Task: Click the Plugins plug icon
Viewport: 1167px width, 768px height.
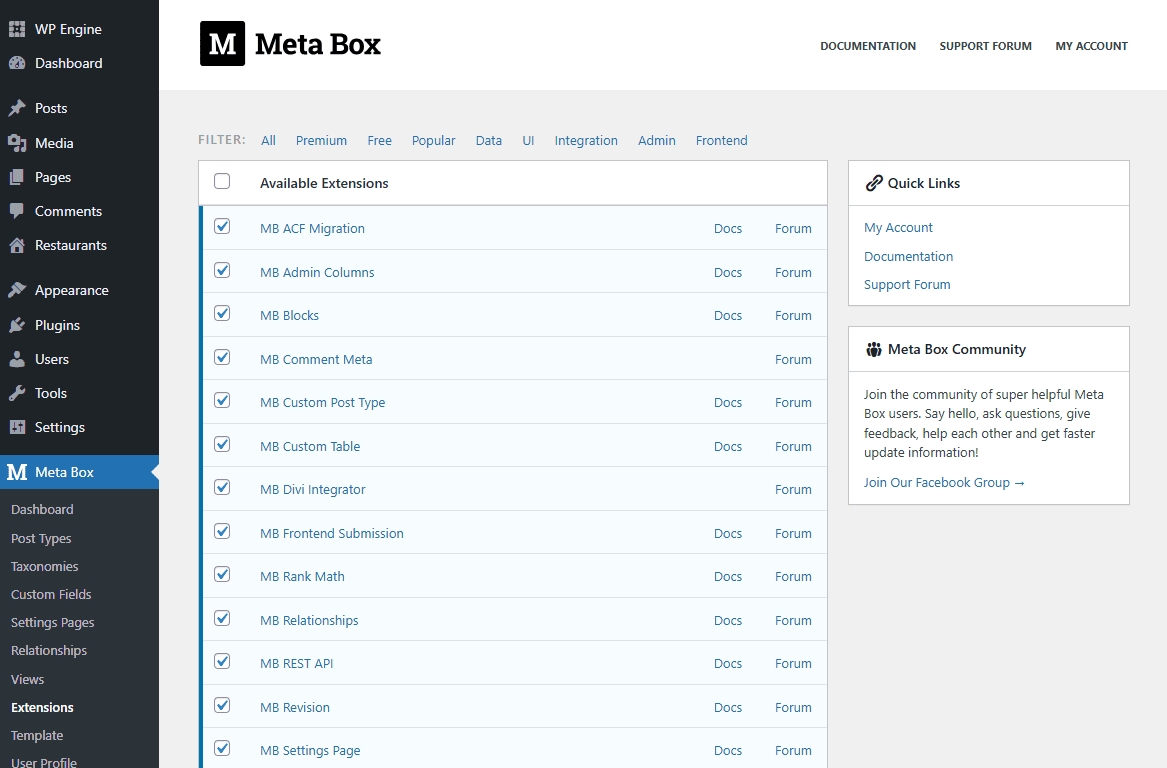Action: click(17, 325)
